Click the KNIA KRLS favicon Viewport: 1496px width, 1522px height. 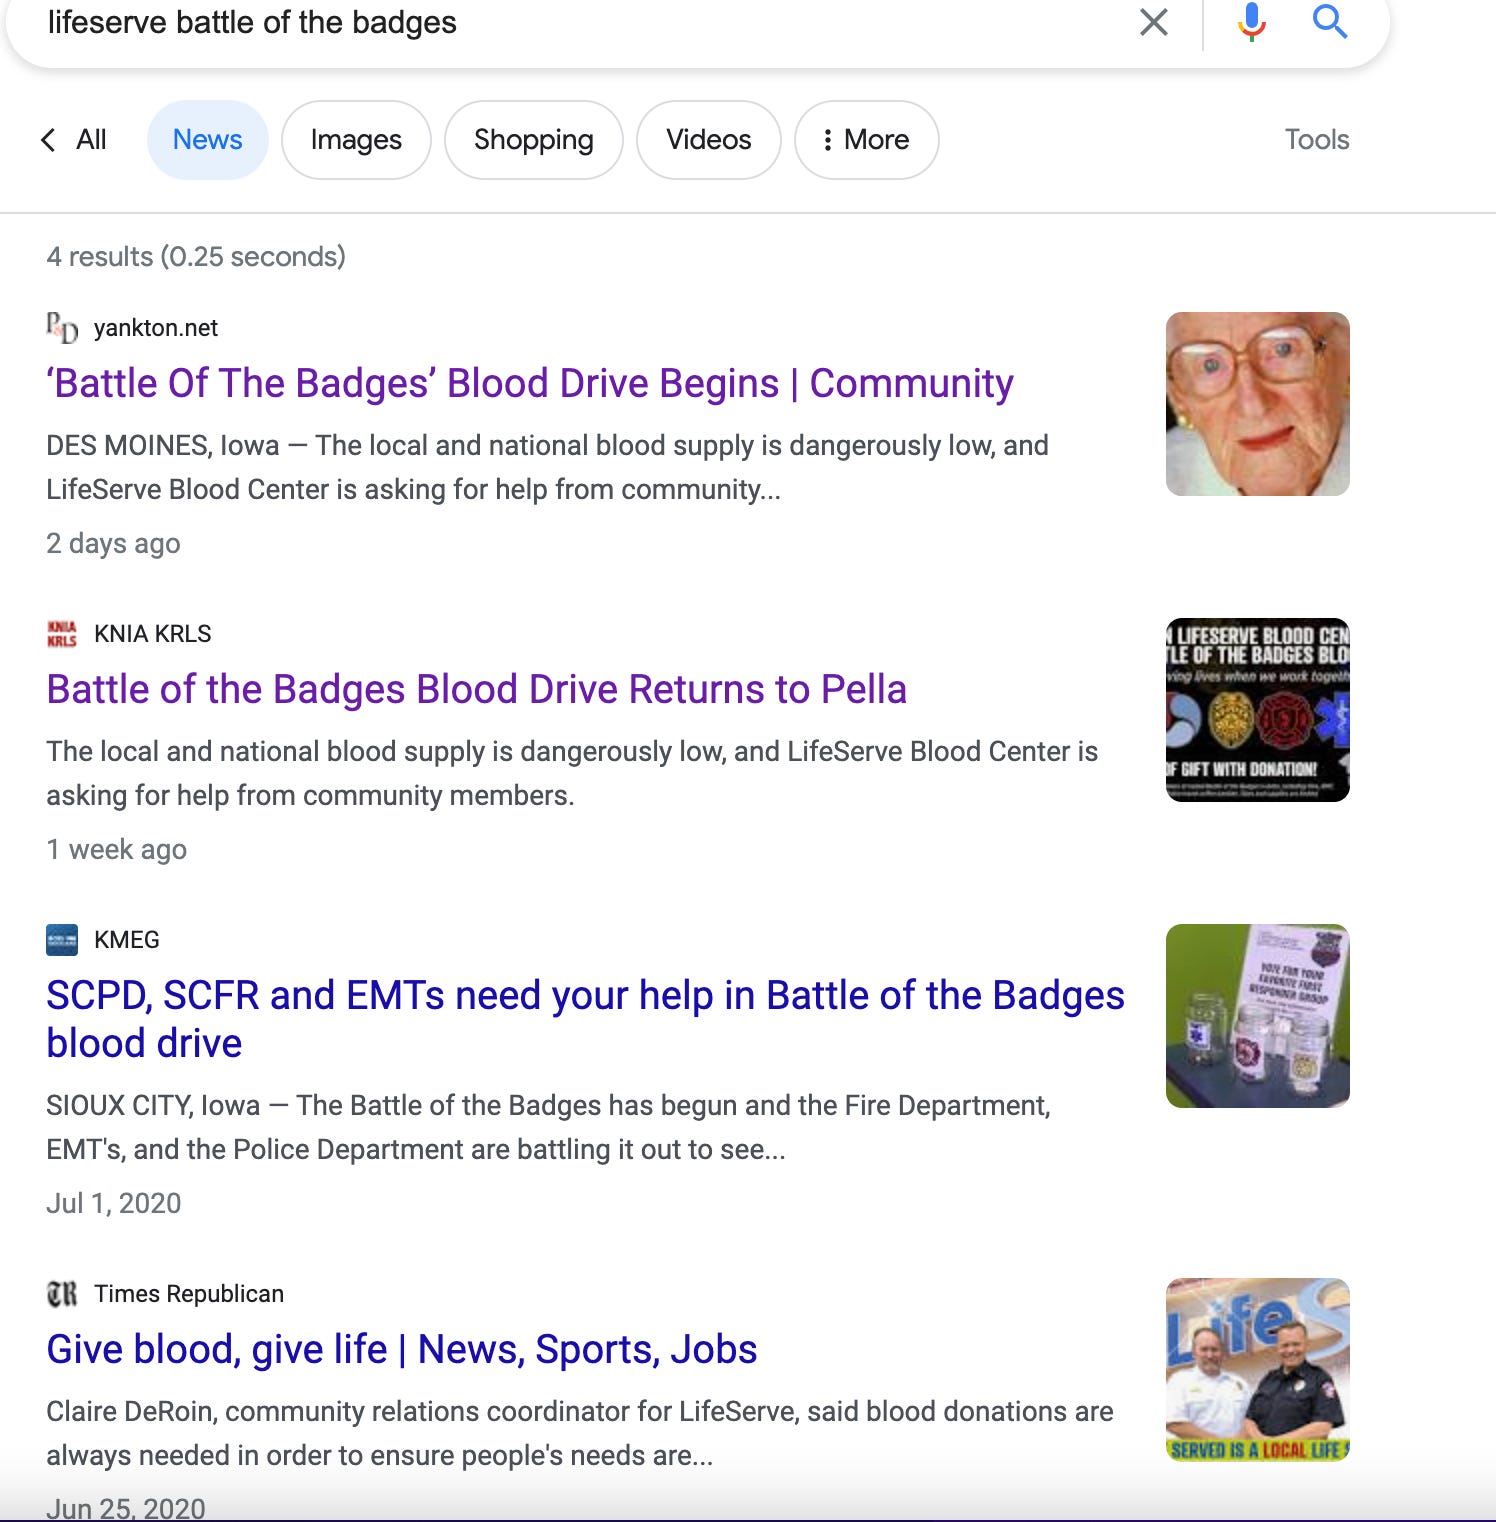pos(62,634)
